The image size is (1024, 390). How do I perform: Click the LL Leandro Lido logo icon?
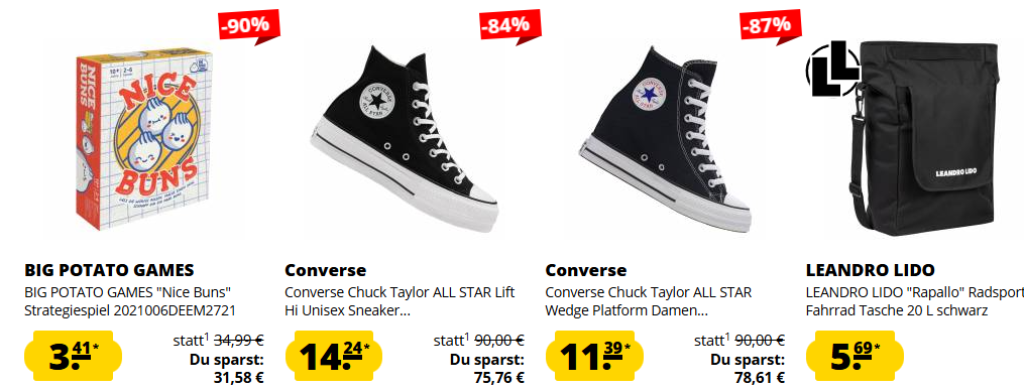click(832, 69)
